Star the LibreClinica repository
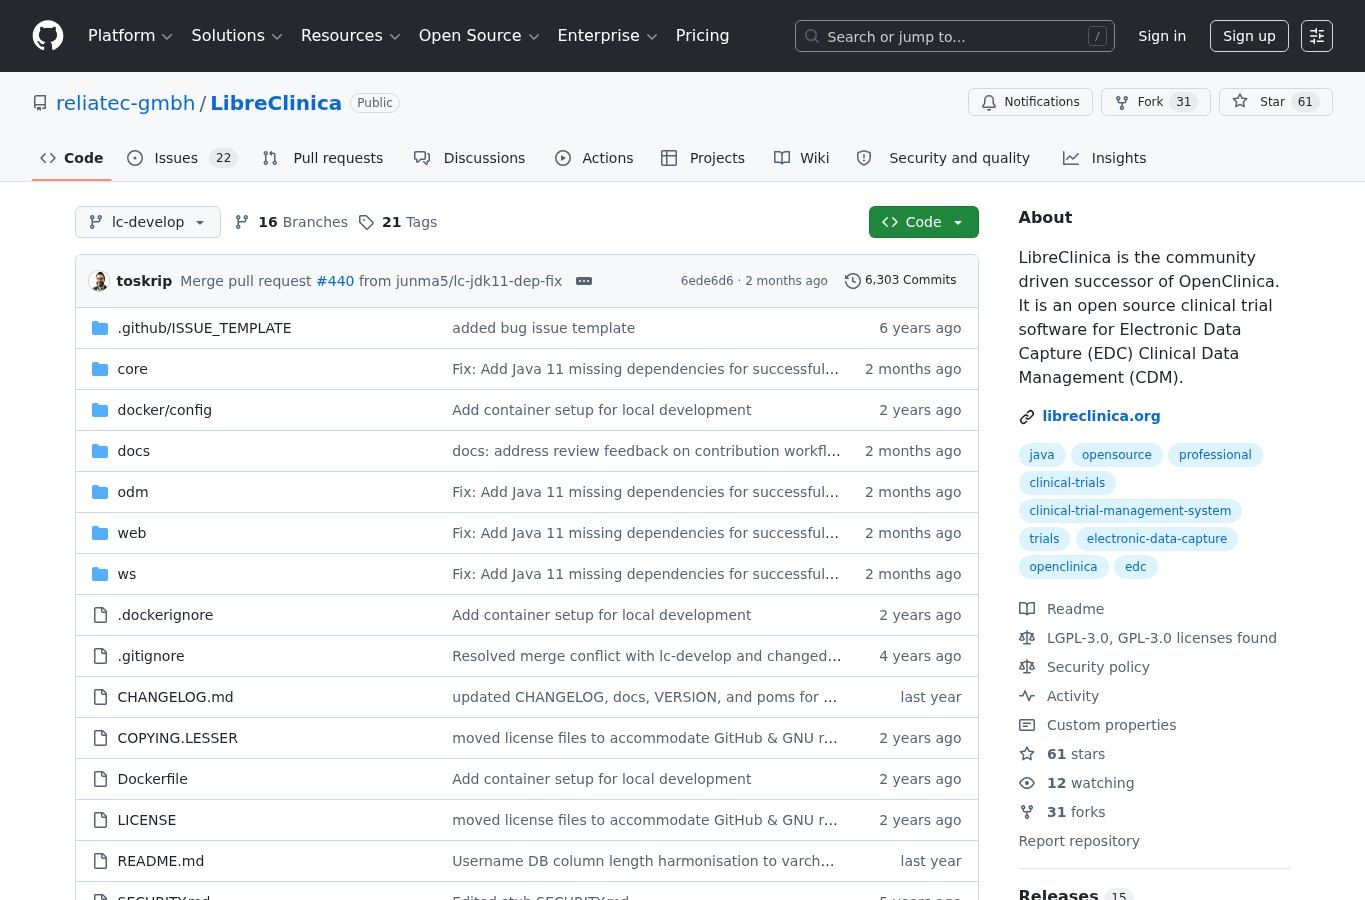This screenshot has width=1365, height=900. 1275,102
